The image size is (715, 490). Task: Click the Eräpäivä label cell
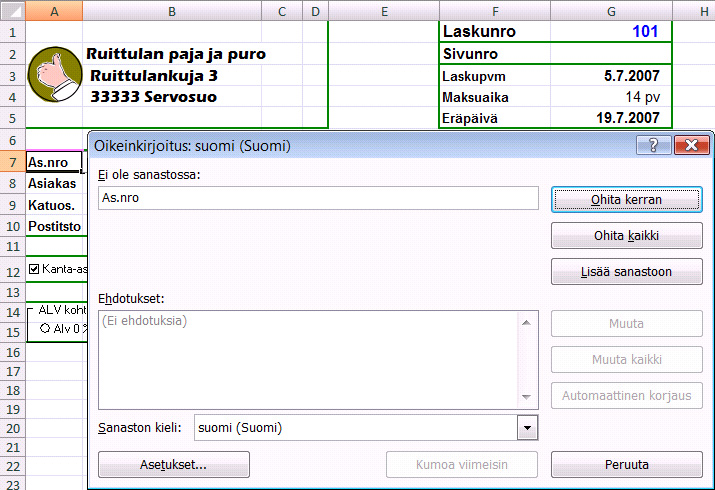coord(495,118)
